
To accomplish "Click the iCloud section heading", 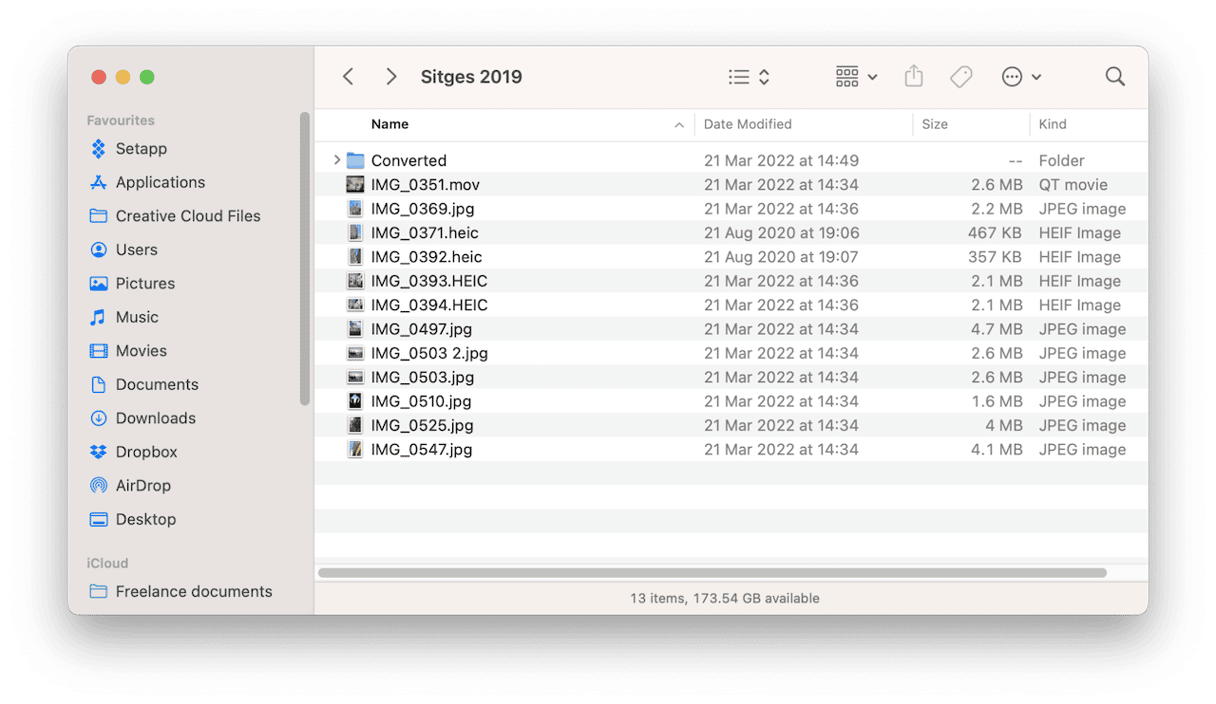I will pyautogui.click(x=108, y=563).
